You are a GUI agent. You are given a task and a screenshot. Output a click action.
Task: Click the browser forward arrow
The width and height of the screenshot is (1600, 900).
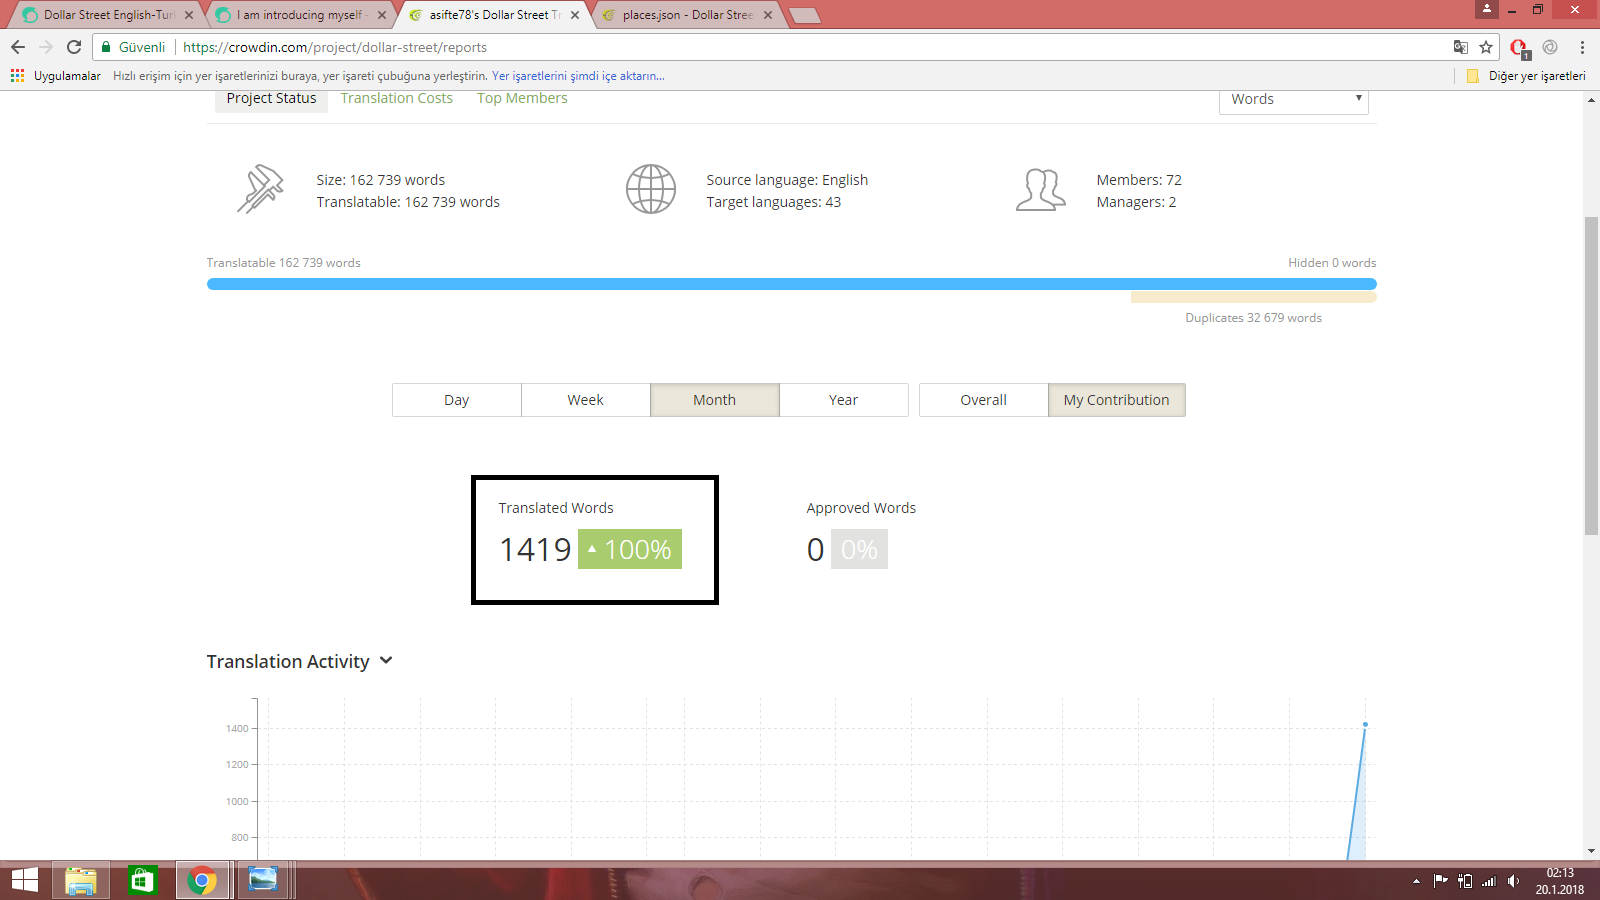pos(46,47)
